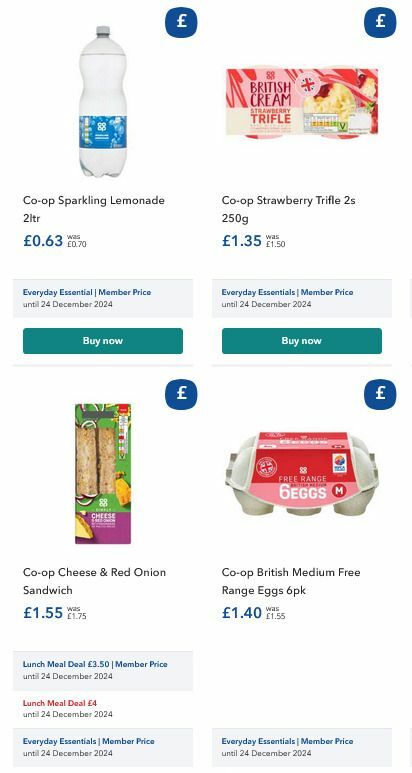Open Co-op Cheese & Red Onion Sandwich title
This screenshot has height=773, width=412.
[x=94, y=581]
